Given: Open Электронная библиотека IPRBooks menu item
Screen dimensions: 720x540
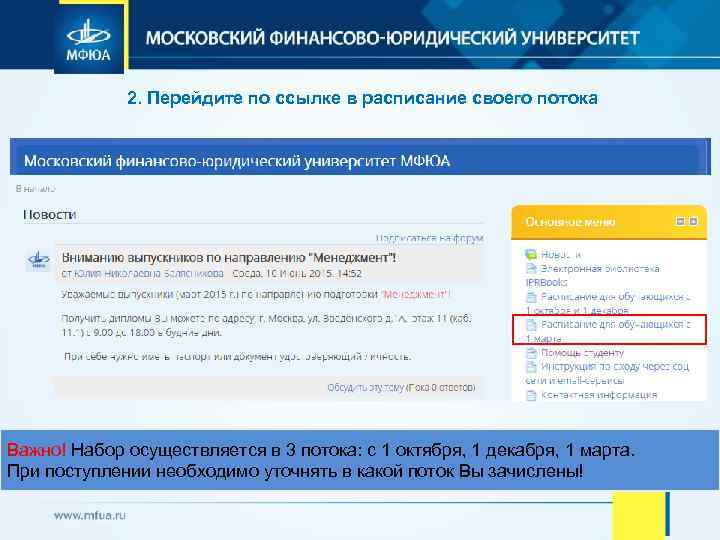Looking at the screenshot, I should click(593, 275).
